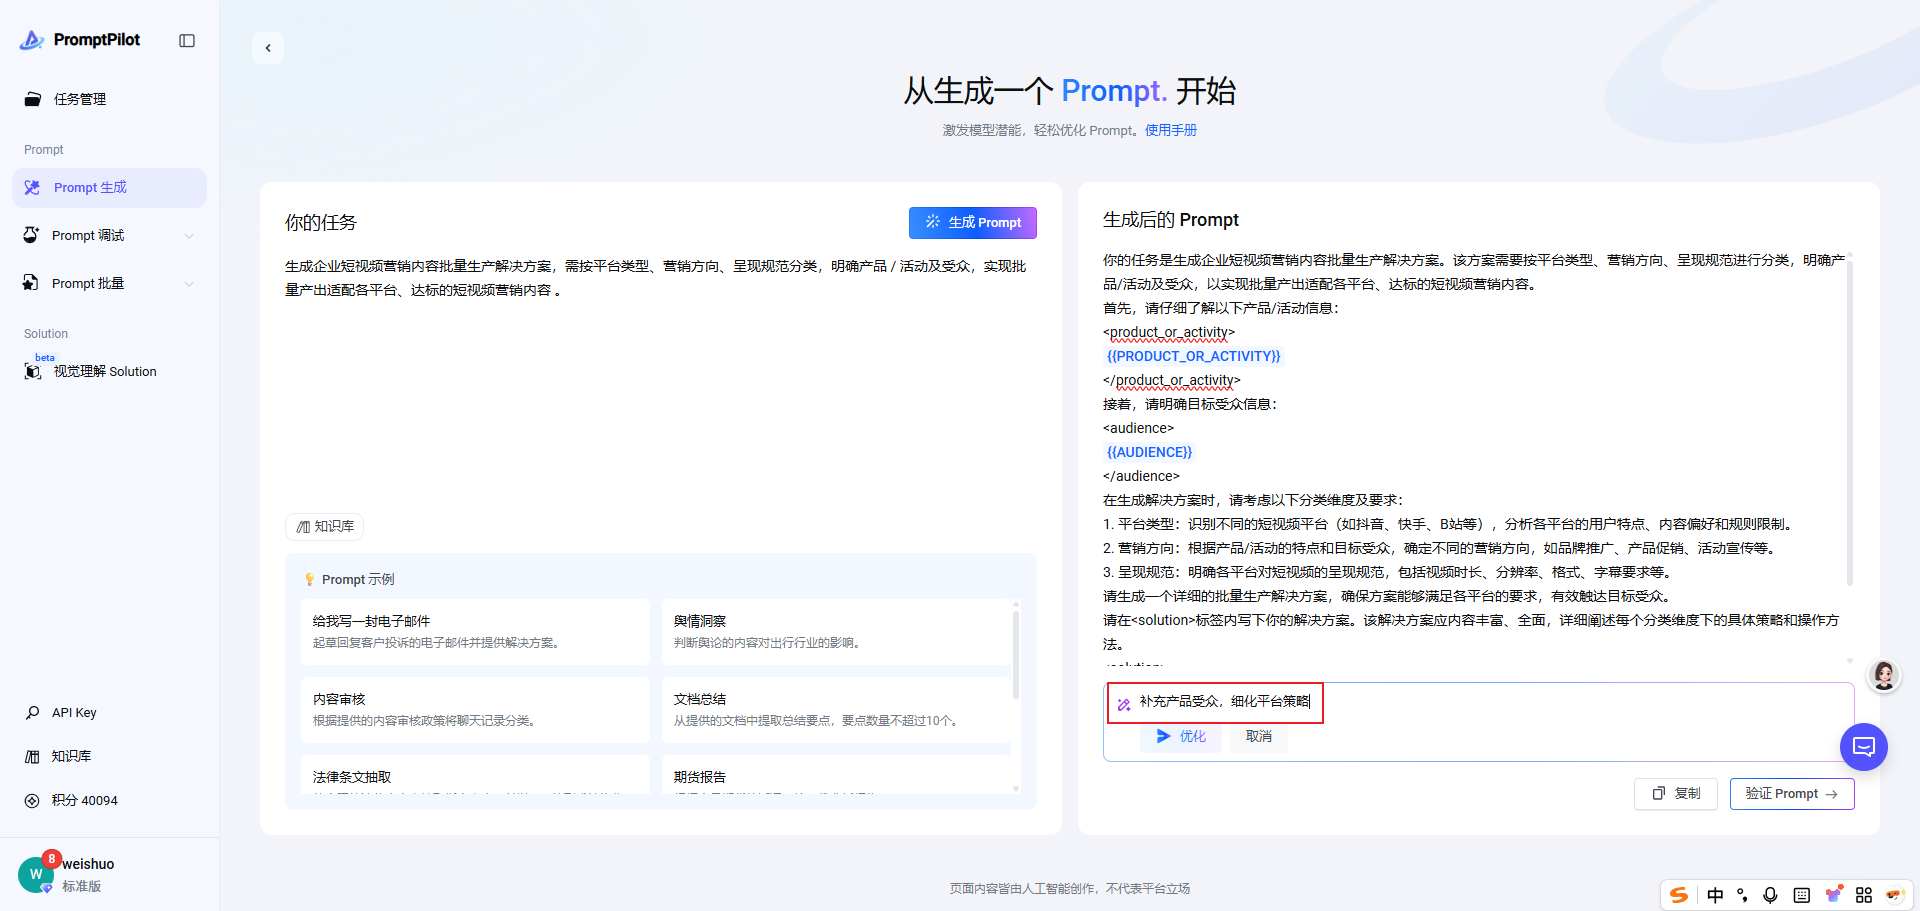
Task: Click the back arrow button
Action: (x=268, y=48)
